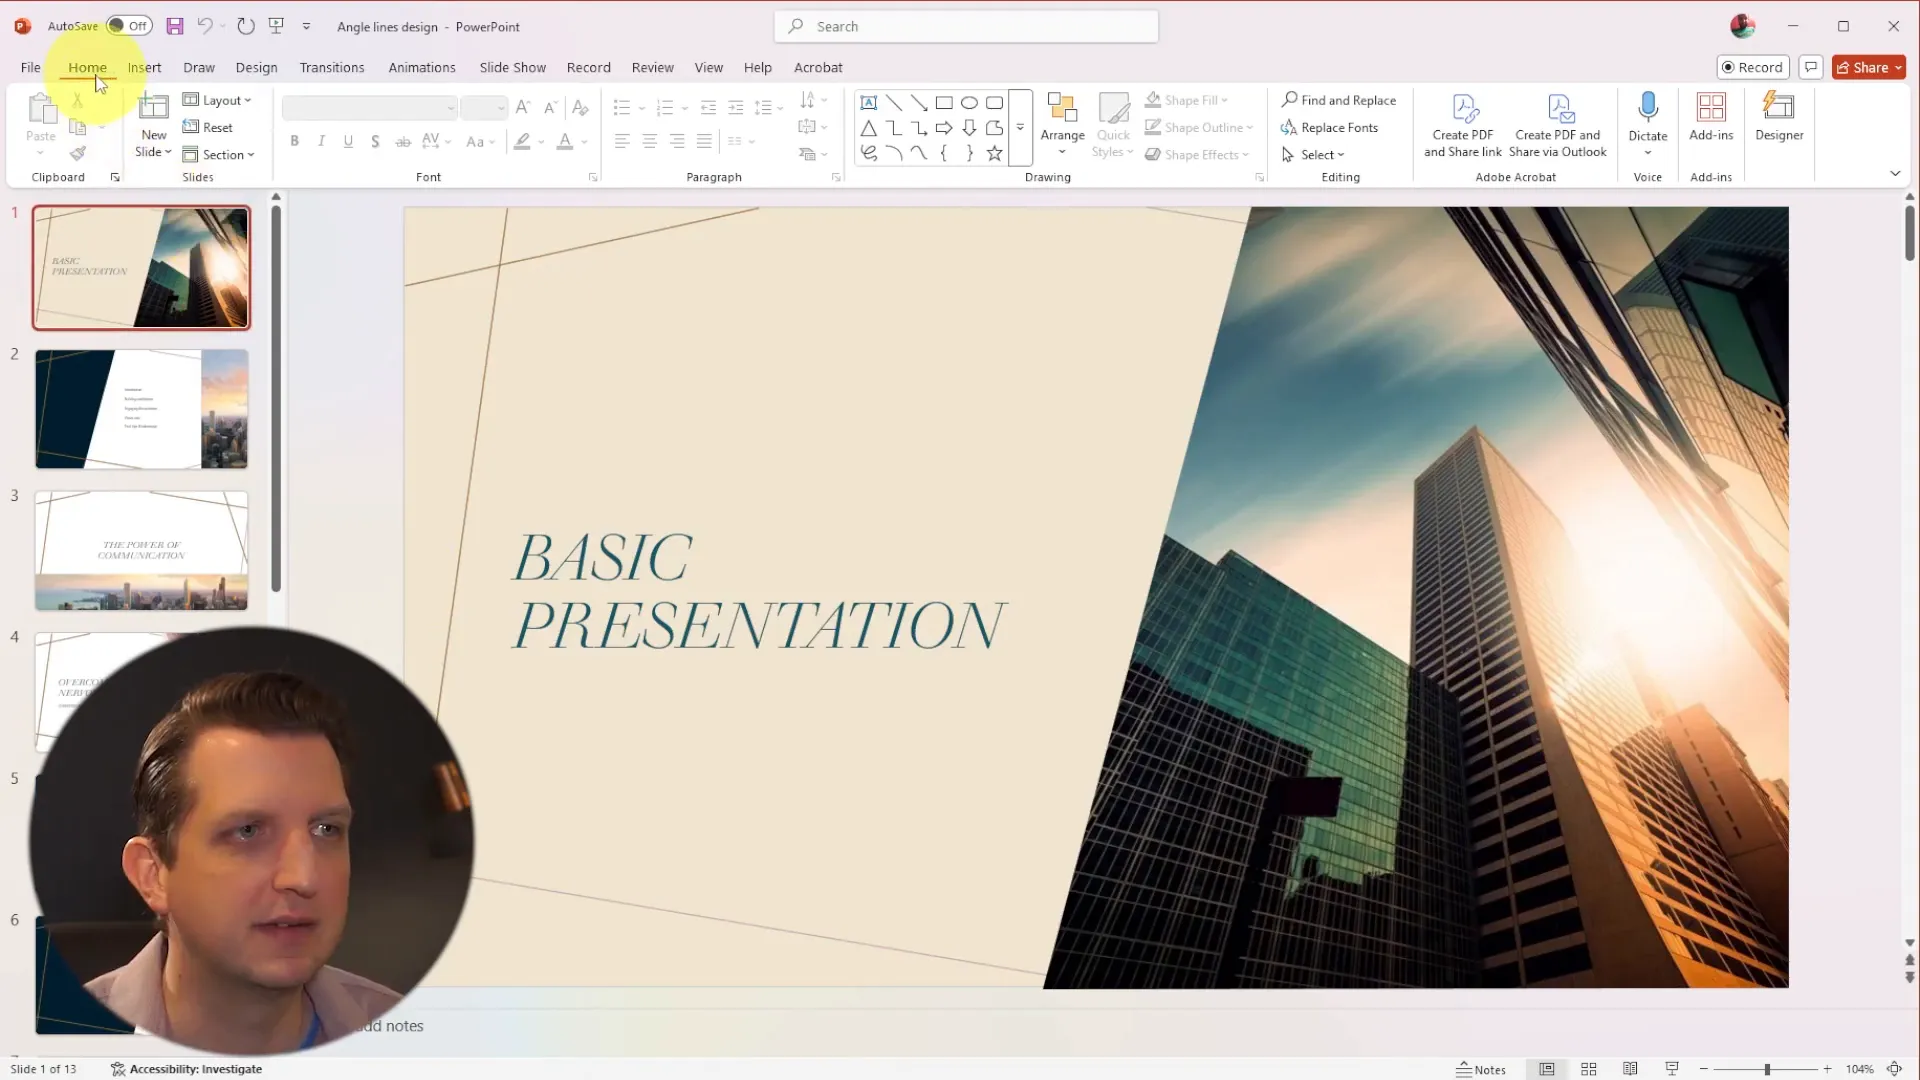The width and height of the screenshot is (1920, 1080).
Task: Click the user account avatar
Action: tap(1743, 26)
